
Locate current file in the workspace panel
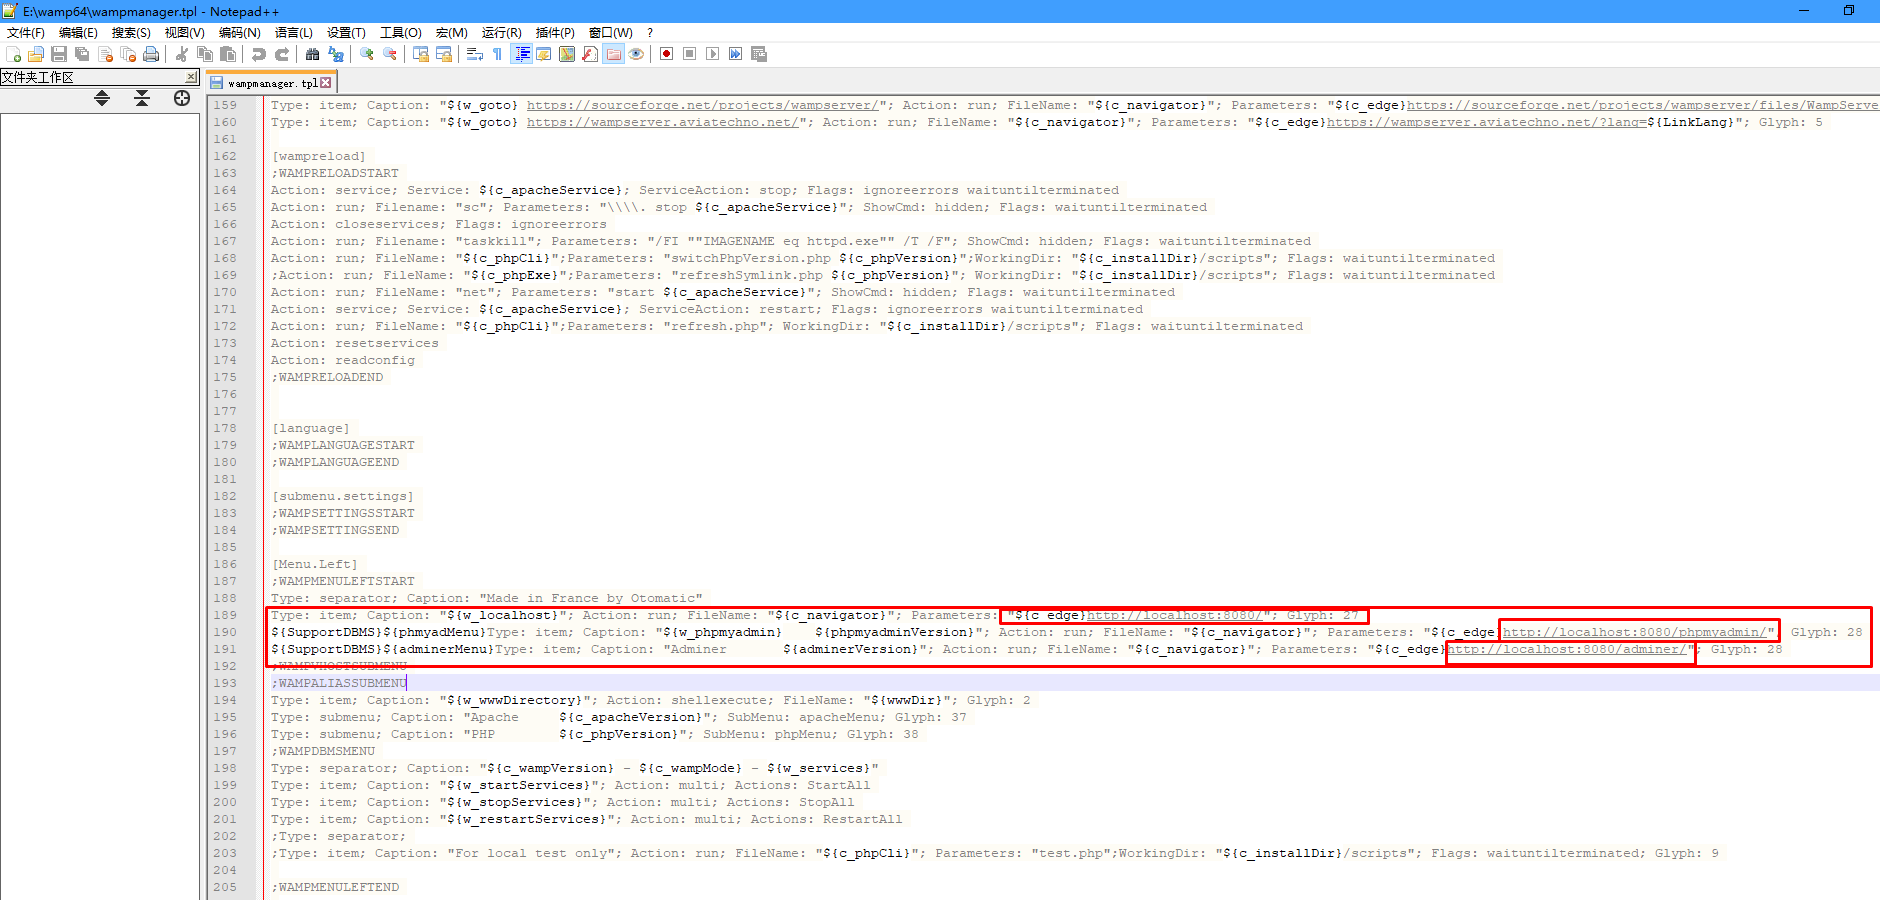(182, 98)
